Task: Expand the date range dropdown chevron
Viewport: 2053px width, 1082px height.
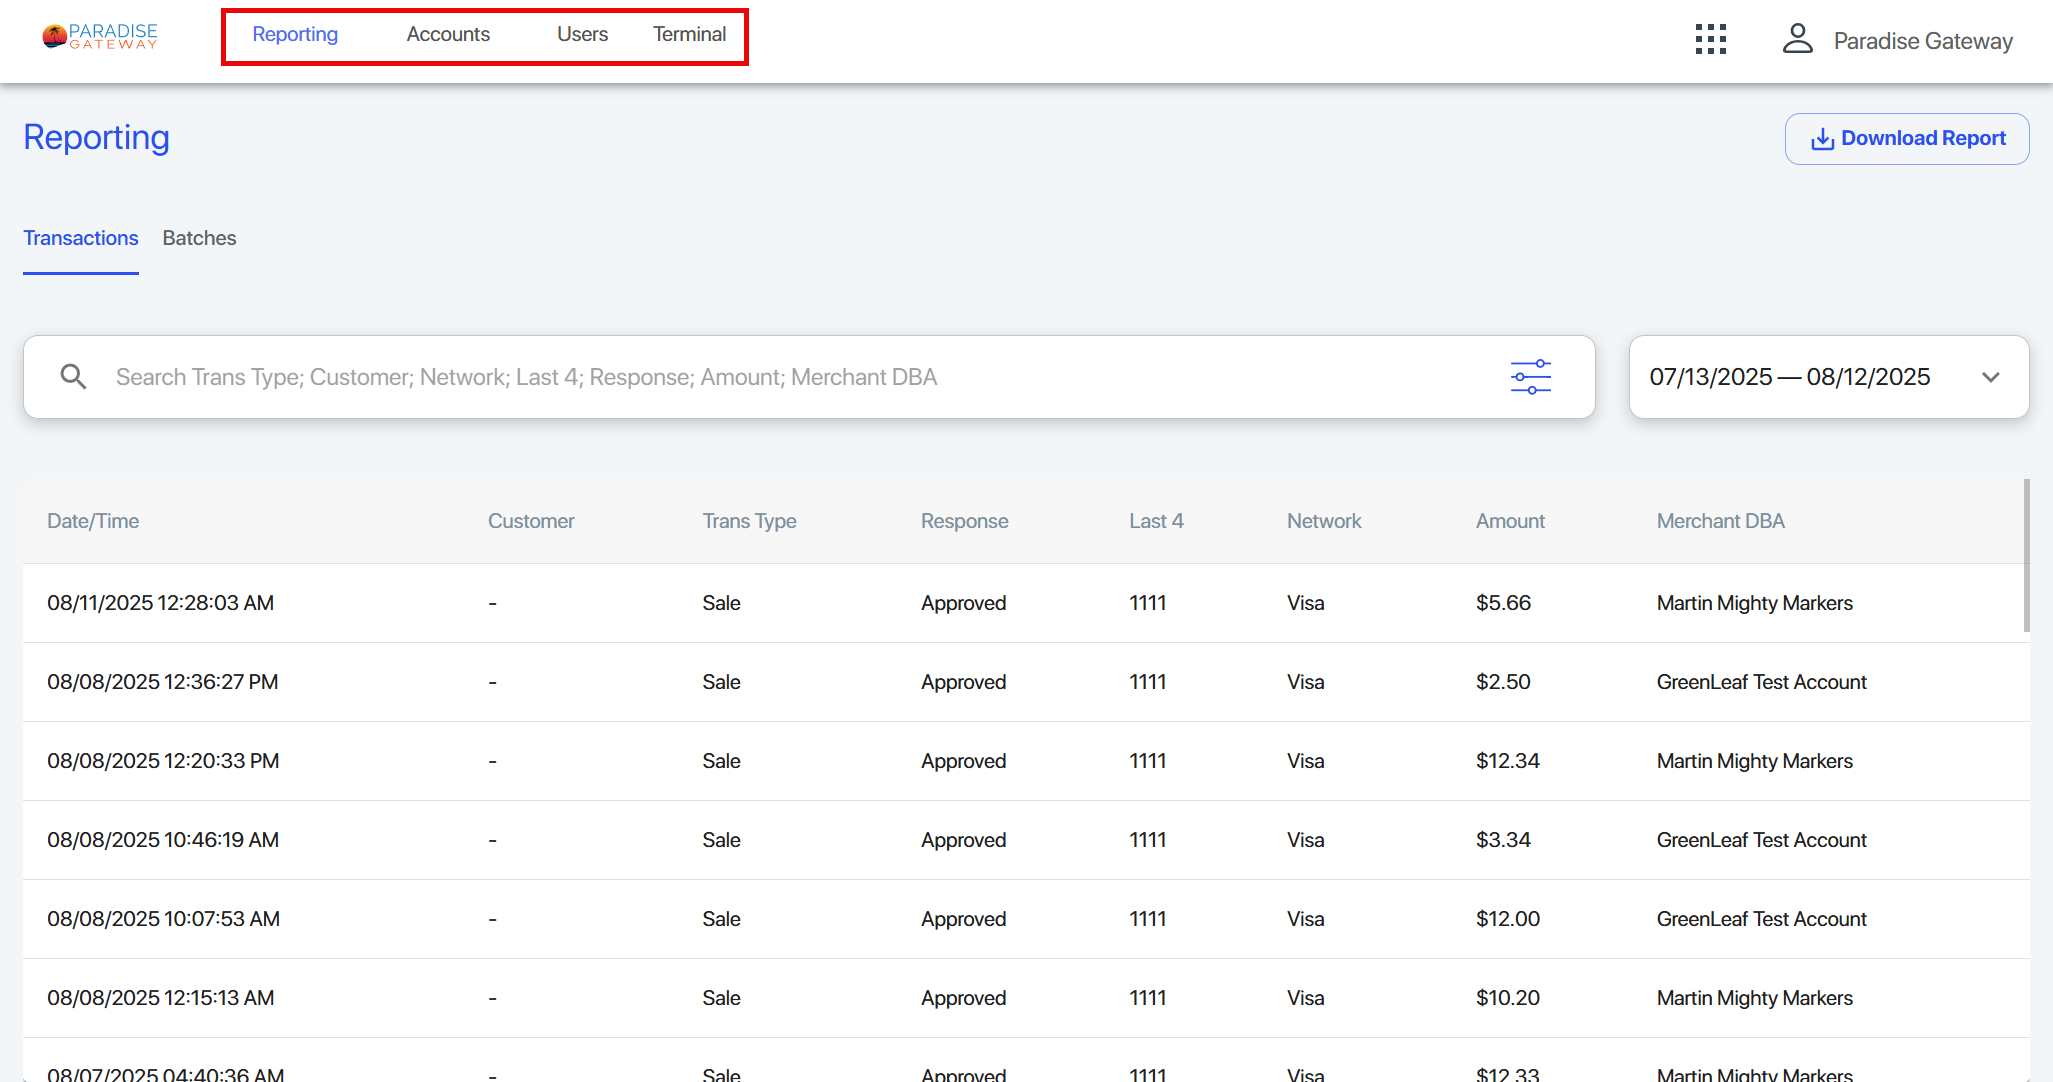Action: pyautogui.click(x=1990, y=377)
